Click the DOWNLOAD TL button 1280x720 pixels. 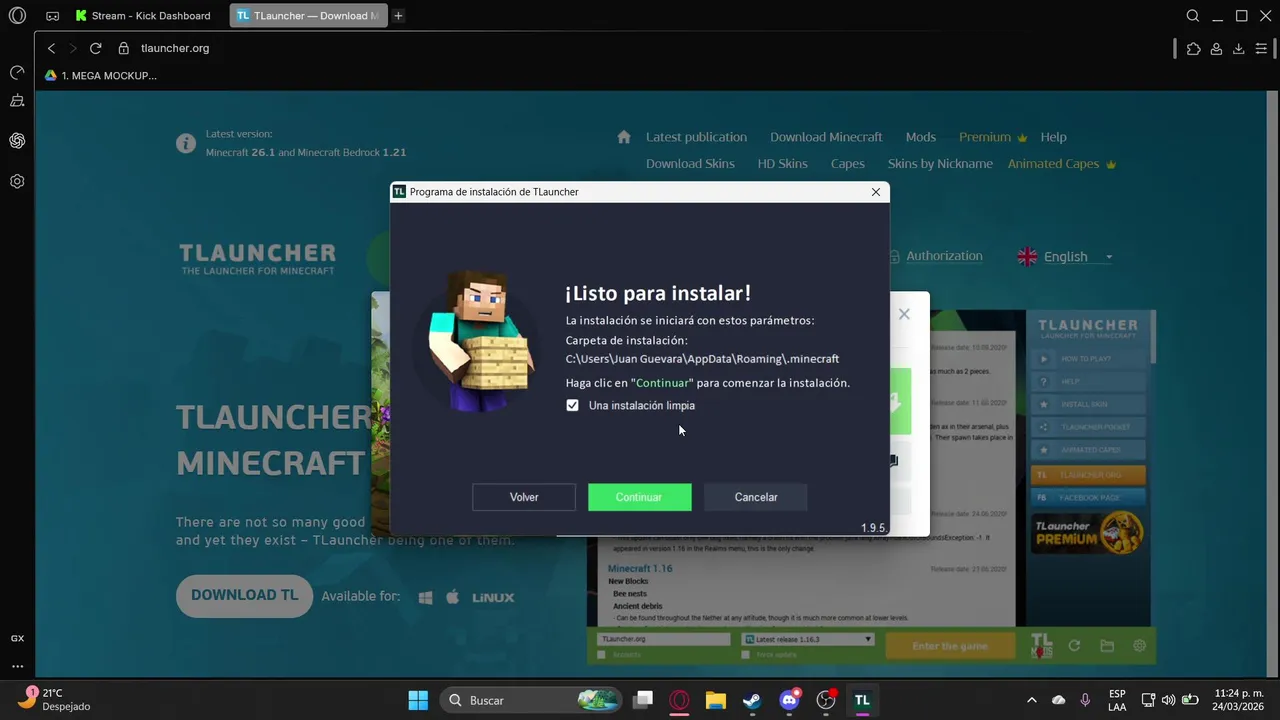(244, 595)
